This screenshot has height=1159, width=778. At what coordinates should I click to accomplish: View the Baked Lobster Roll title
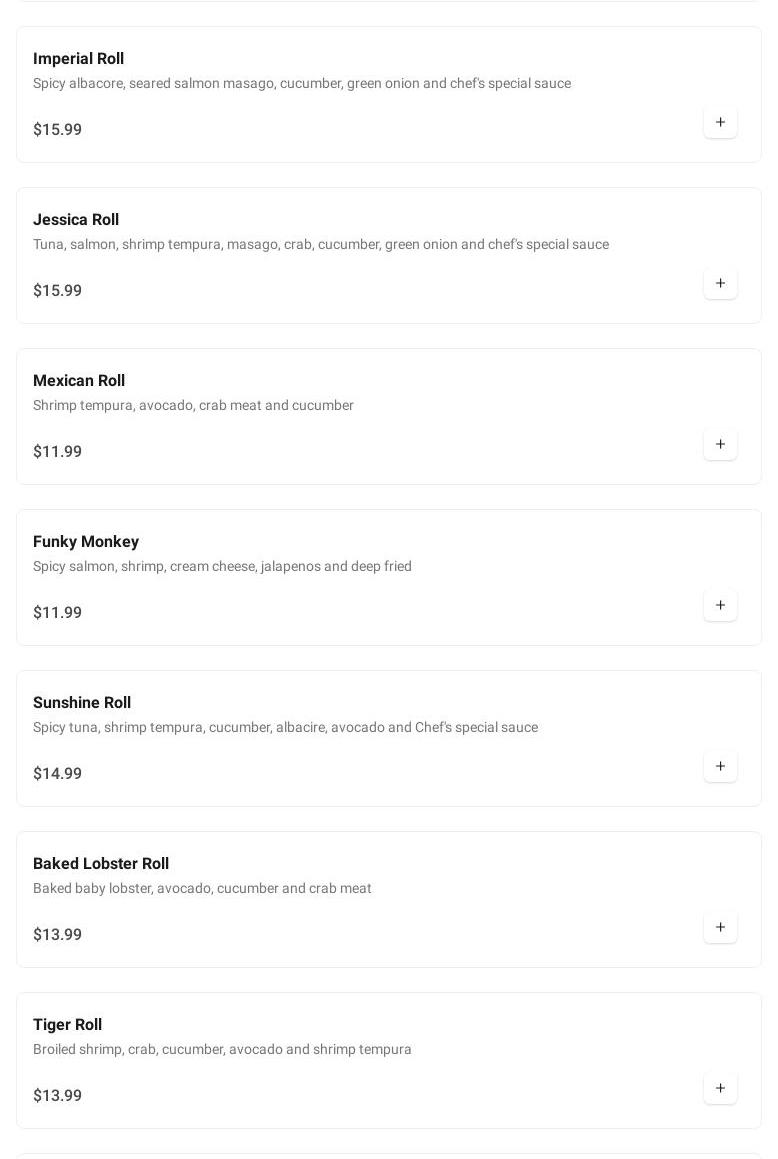pyautogui.click(x=101, y=864)
